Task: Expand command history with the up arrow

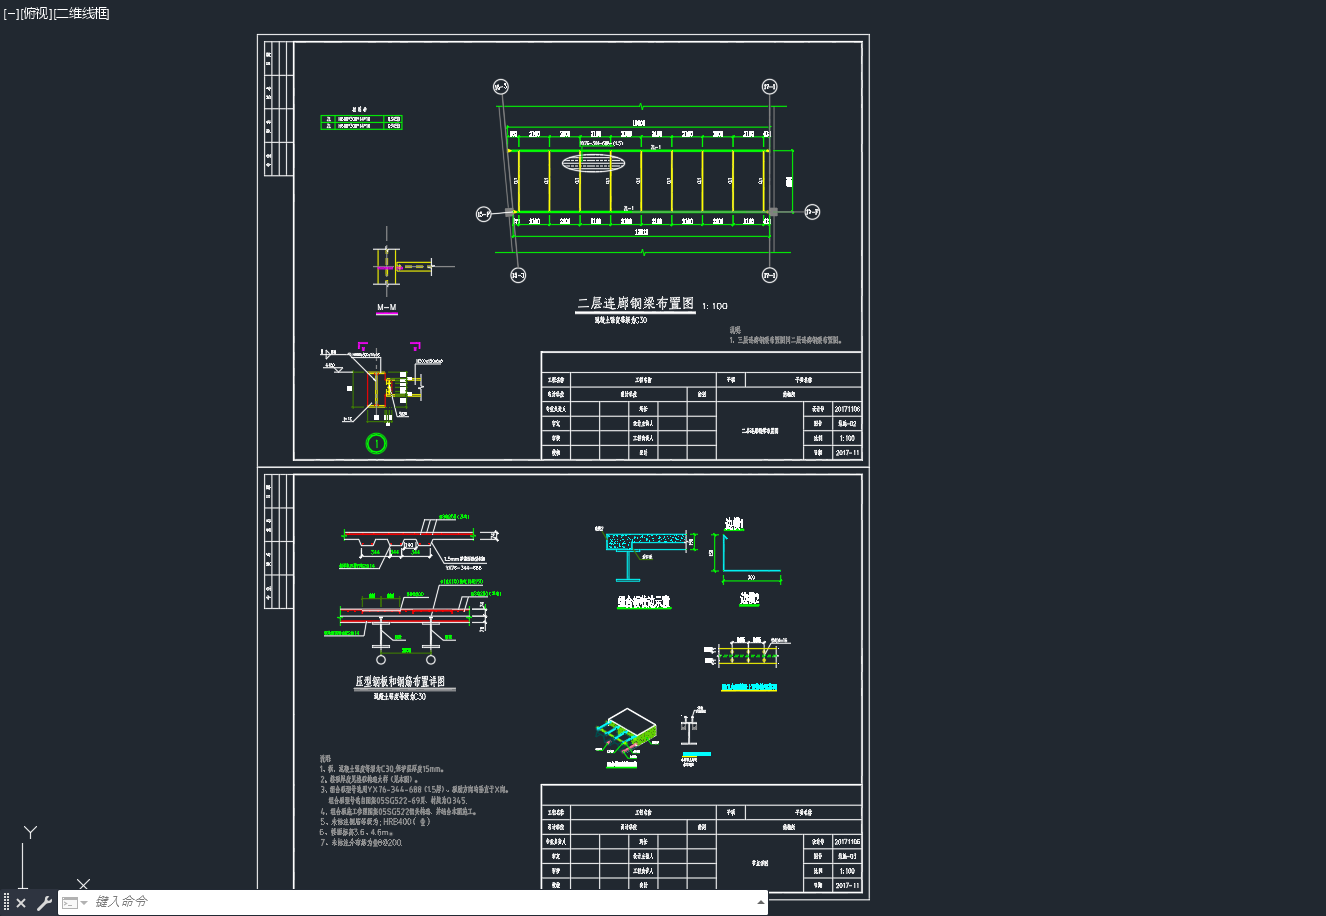Action: point(761,902)
